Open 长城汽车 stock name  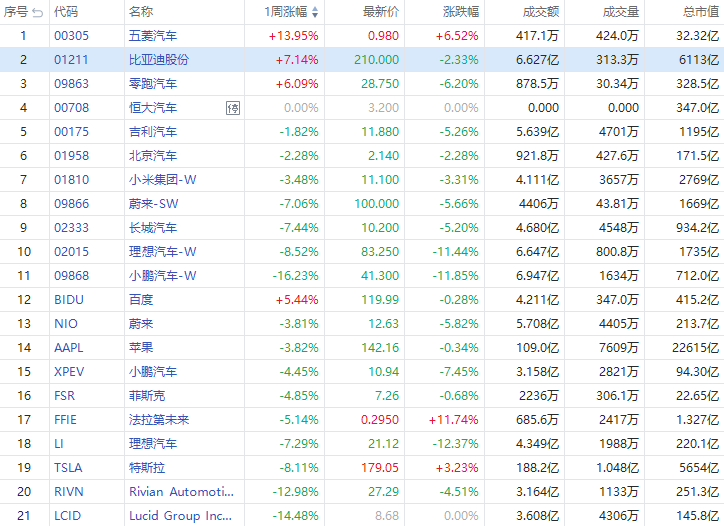click(153, 228)
